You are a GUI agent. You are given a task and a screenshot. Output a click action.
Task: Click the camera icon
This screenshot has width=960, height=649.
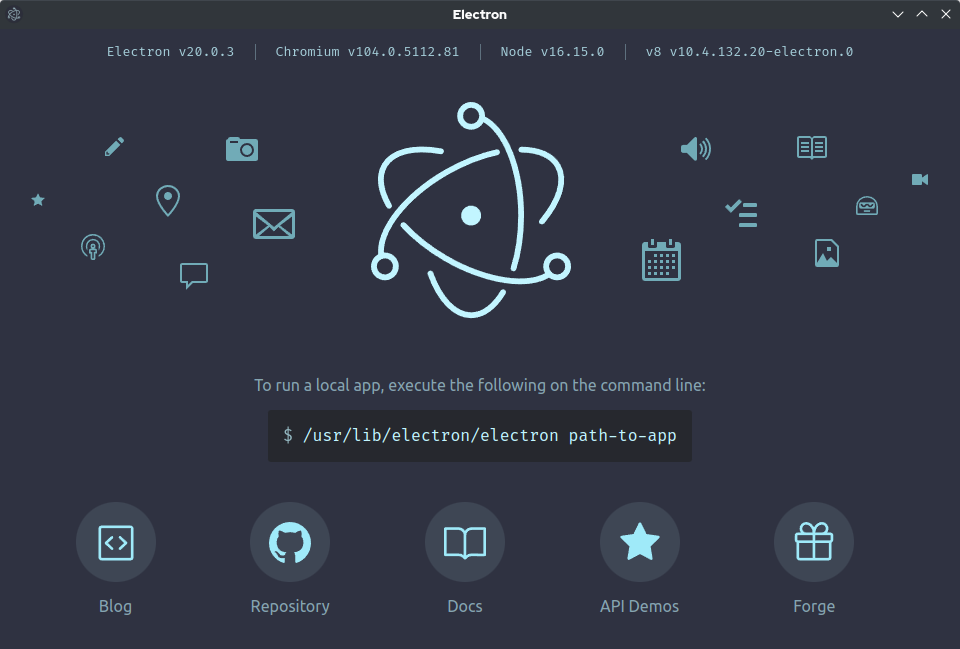pyautogui.click(x=242, y=148)
